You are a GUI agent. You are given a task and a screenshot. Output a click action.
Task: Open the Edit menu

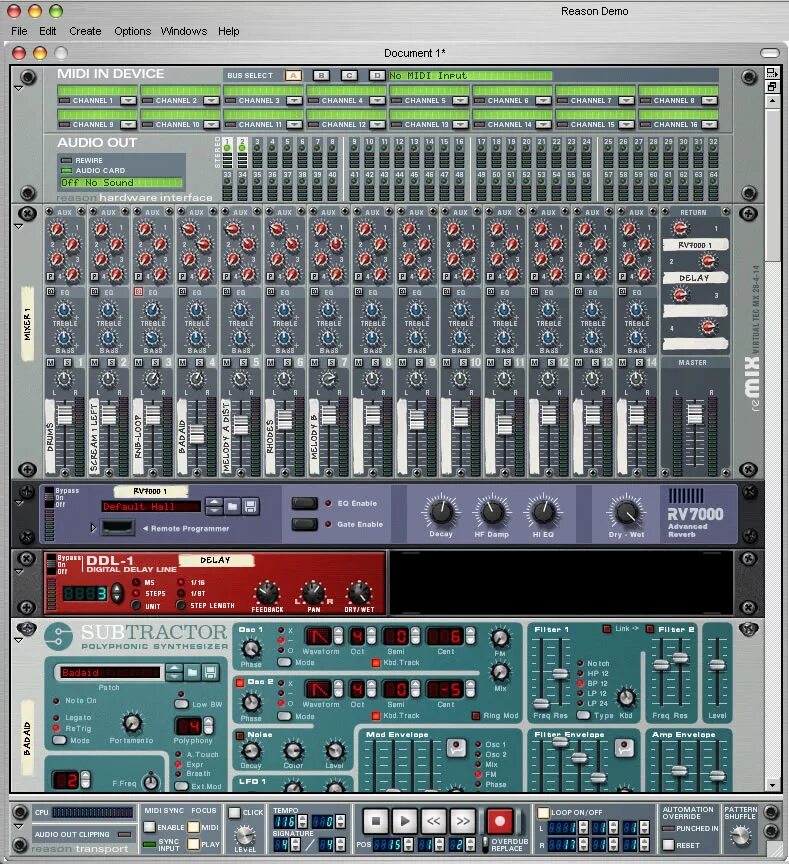(x=47, y=31)
